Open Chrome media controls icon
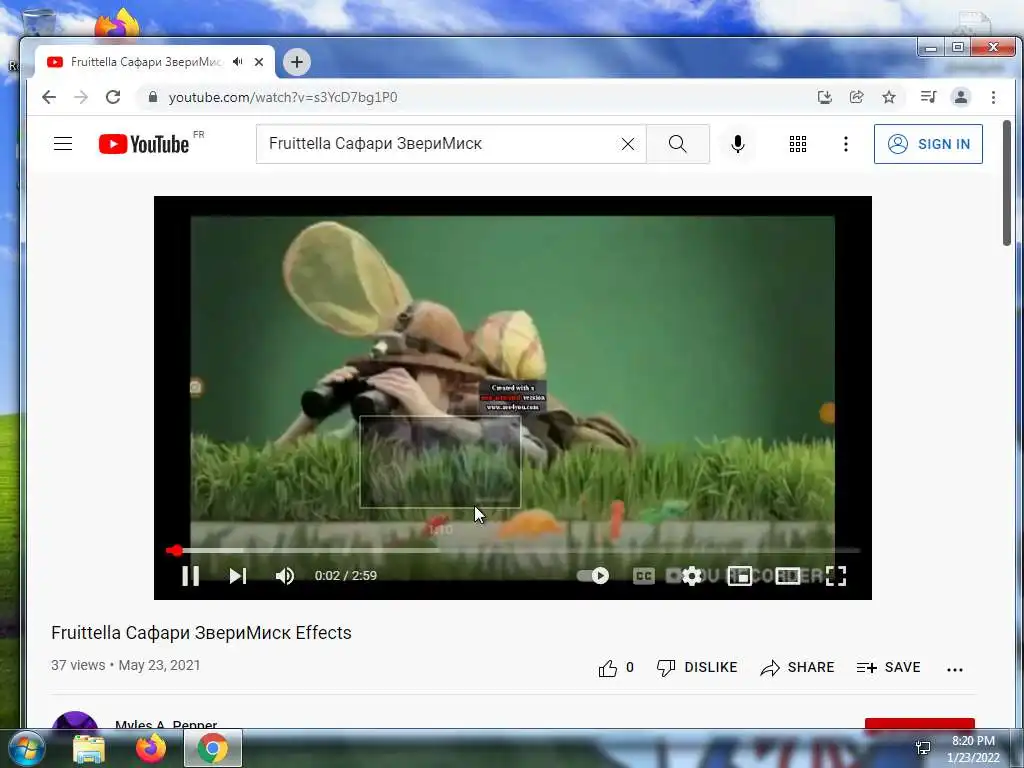The height and width of the screenshot is (768, 1024). click(928, 97)
